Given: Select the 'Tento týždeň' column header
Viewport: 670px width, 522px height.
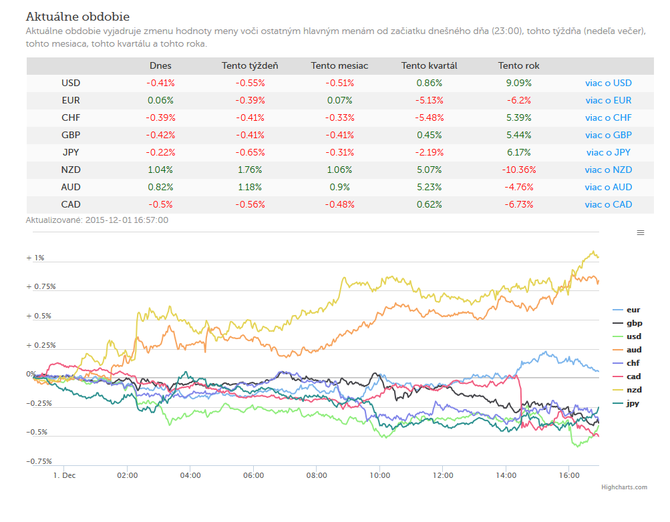Looking at the screenshot, I should tap(250, 66).
